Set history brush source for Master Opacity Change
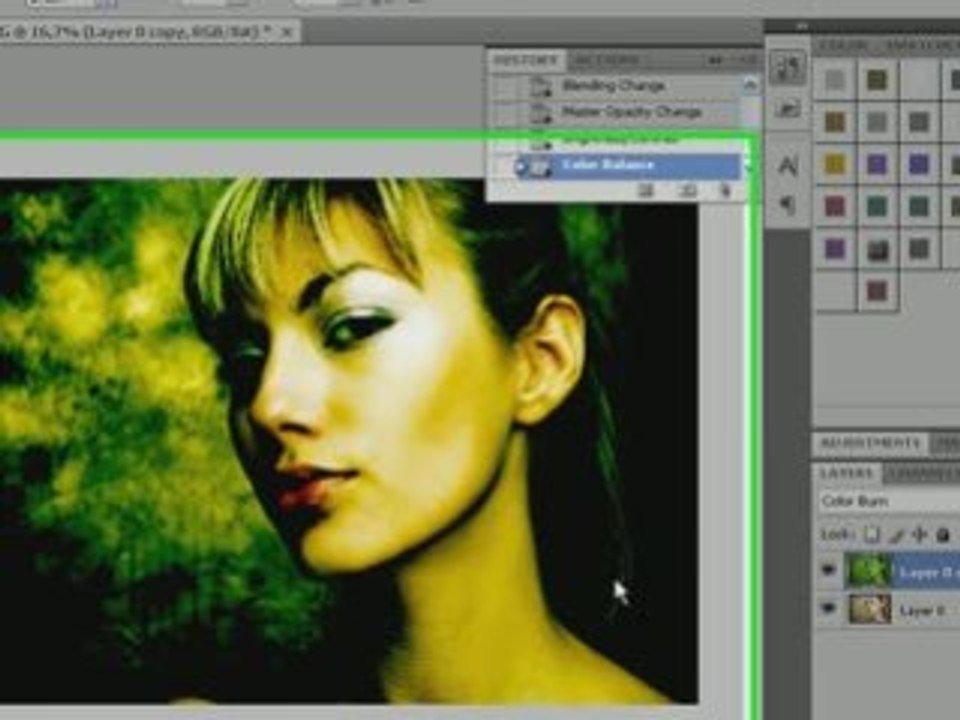 pos(506,113)
